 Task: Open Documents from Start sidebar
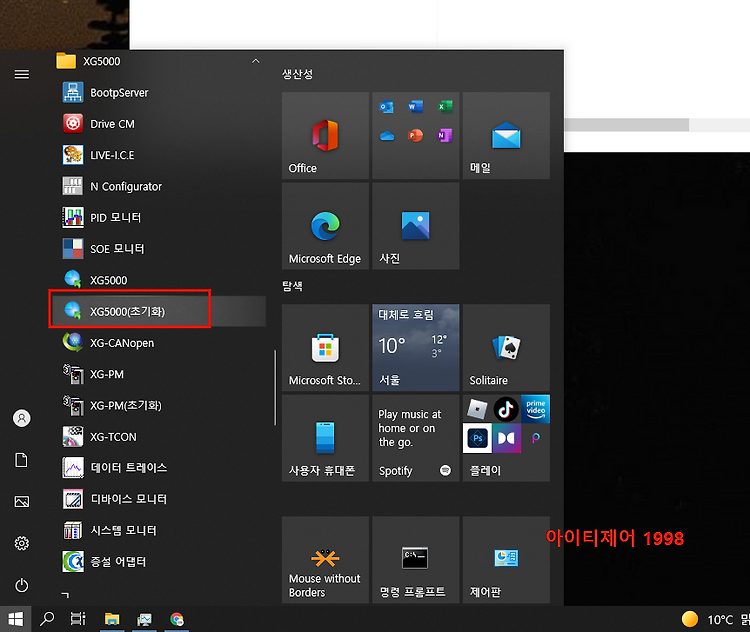pos(22,460)
